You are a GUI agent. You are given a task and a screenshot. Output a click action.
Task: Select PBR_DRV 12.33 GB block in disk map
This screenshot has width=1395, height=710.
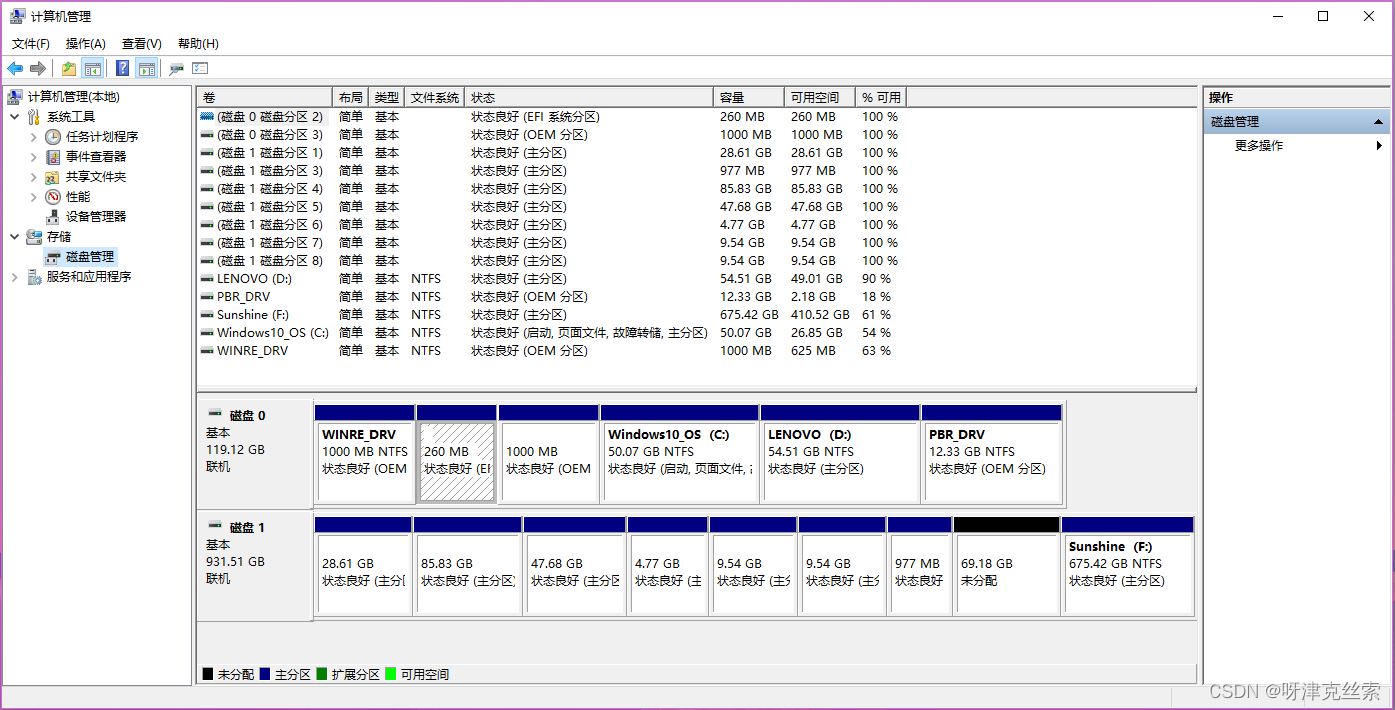click(992, 454)
